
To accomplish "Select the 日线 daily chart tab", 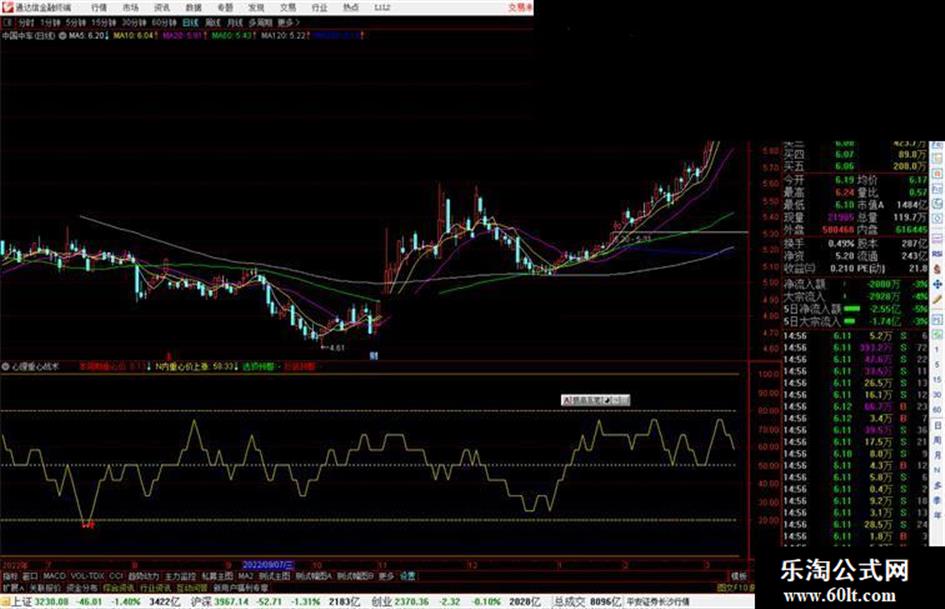I will click(190, 22).
